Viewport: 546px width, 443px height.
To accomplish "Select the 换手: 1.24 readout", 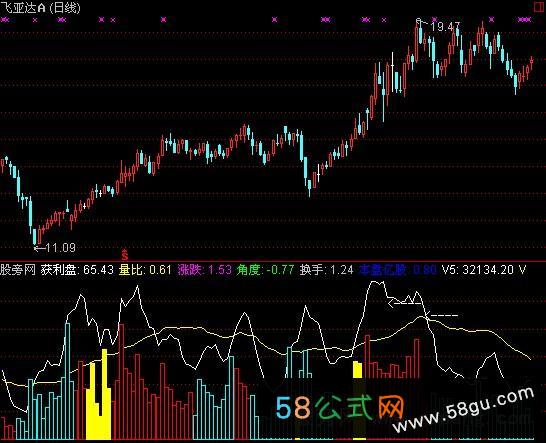I will point(326,270).
